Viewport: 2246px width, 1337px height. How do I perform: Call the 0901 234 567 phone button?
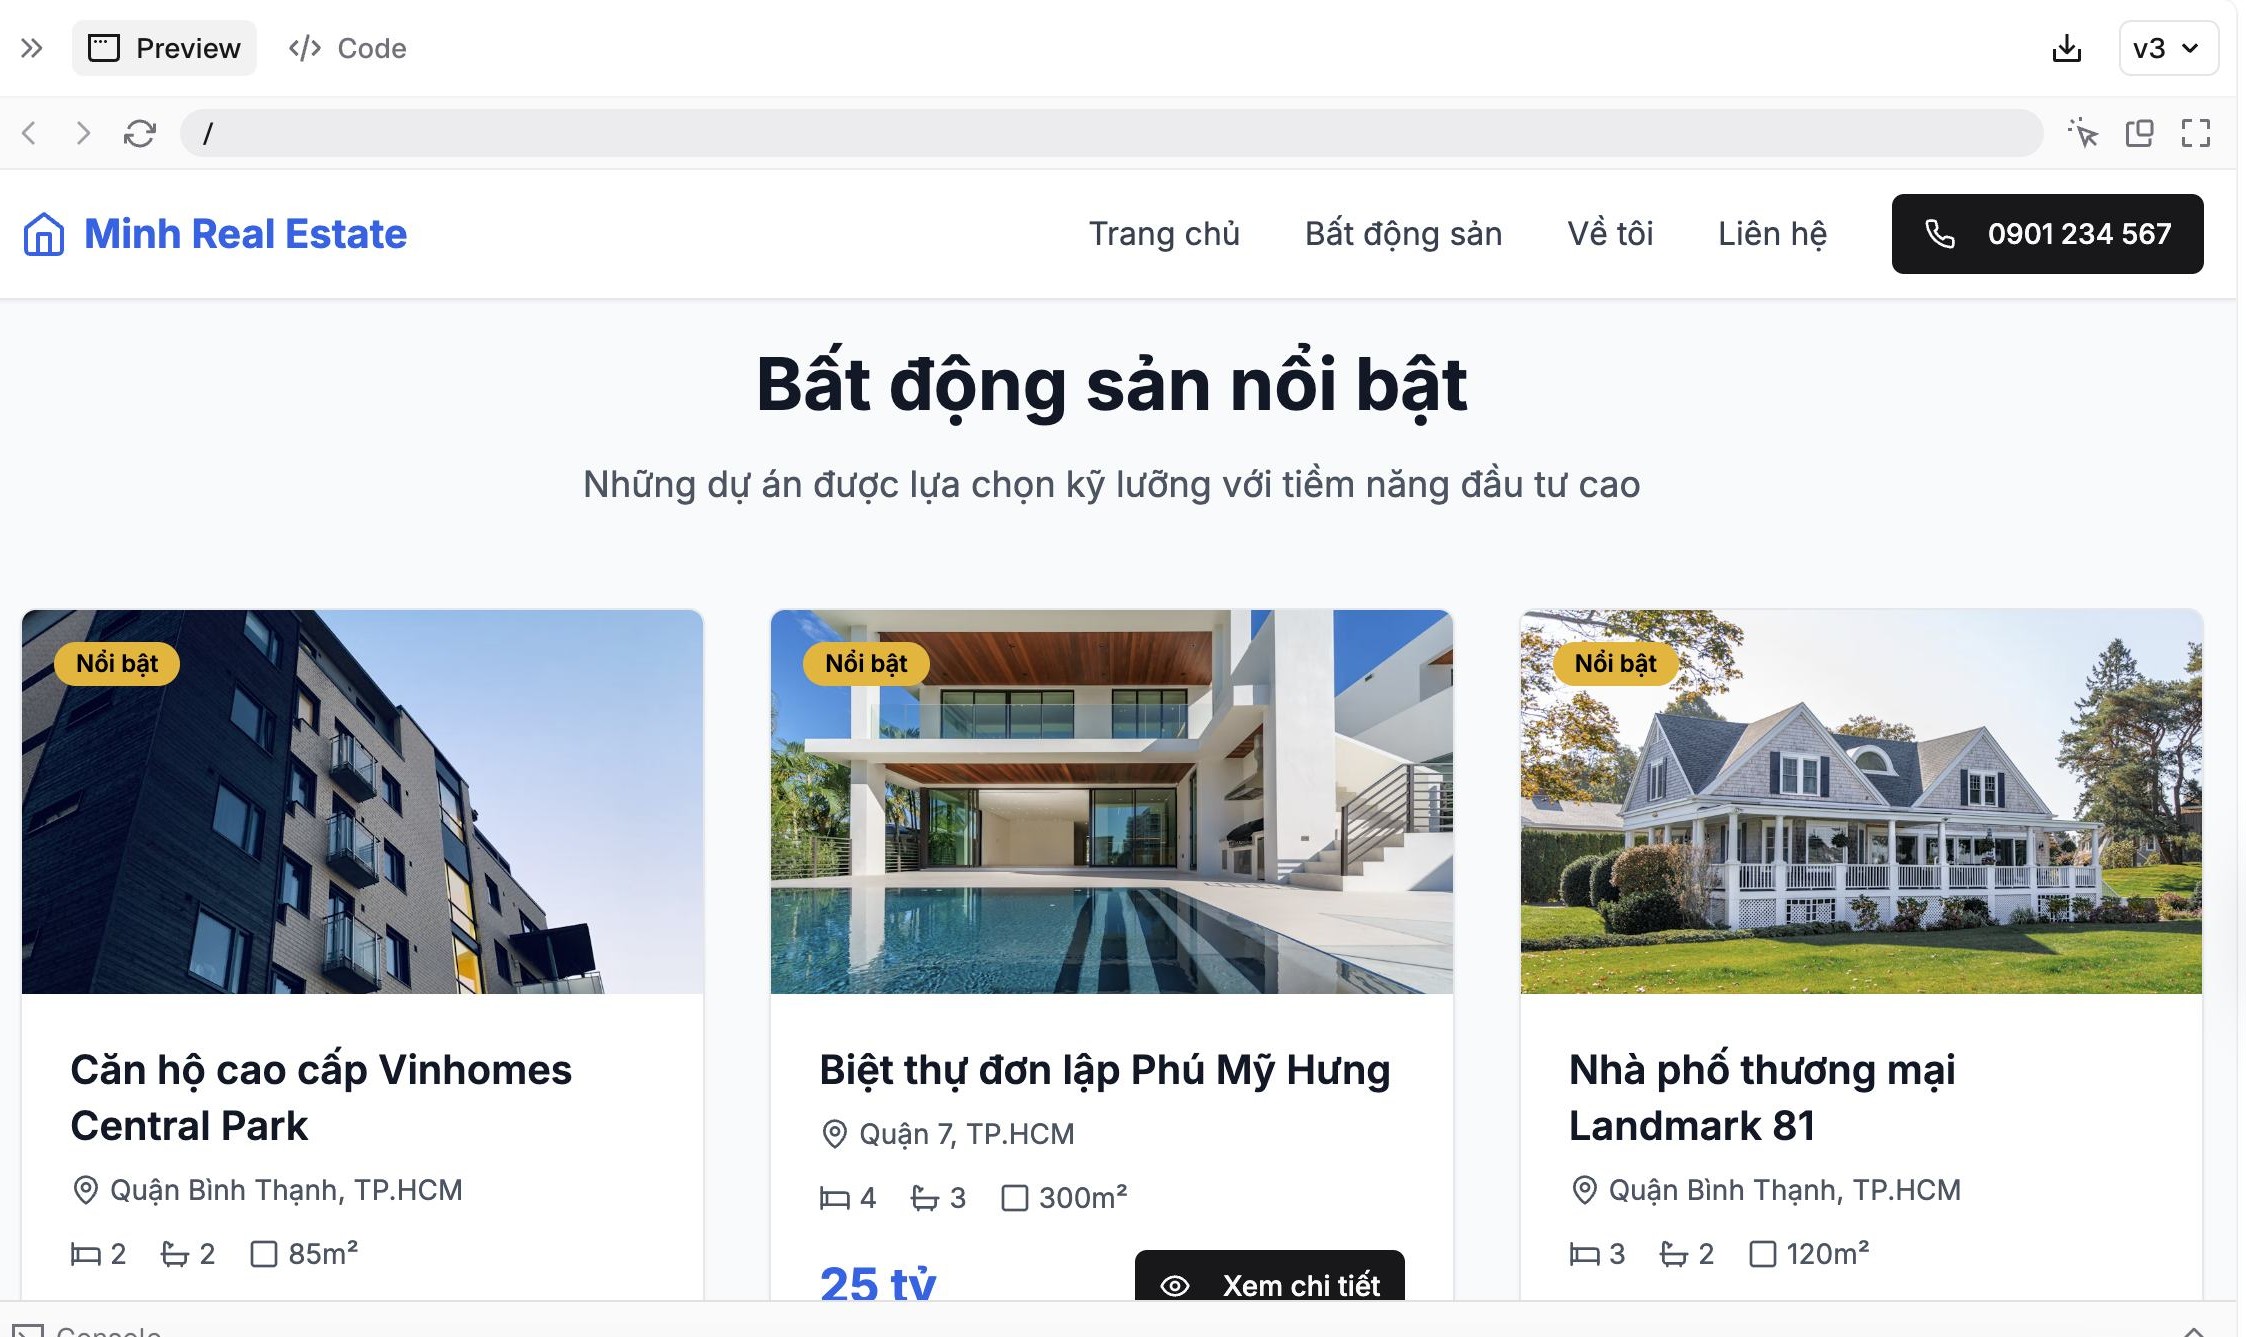(2047, 234)
